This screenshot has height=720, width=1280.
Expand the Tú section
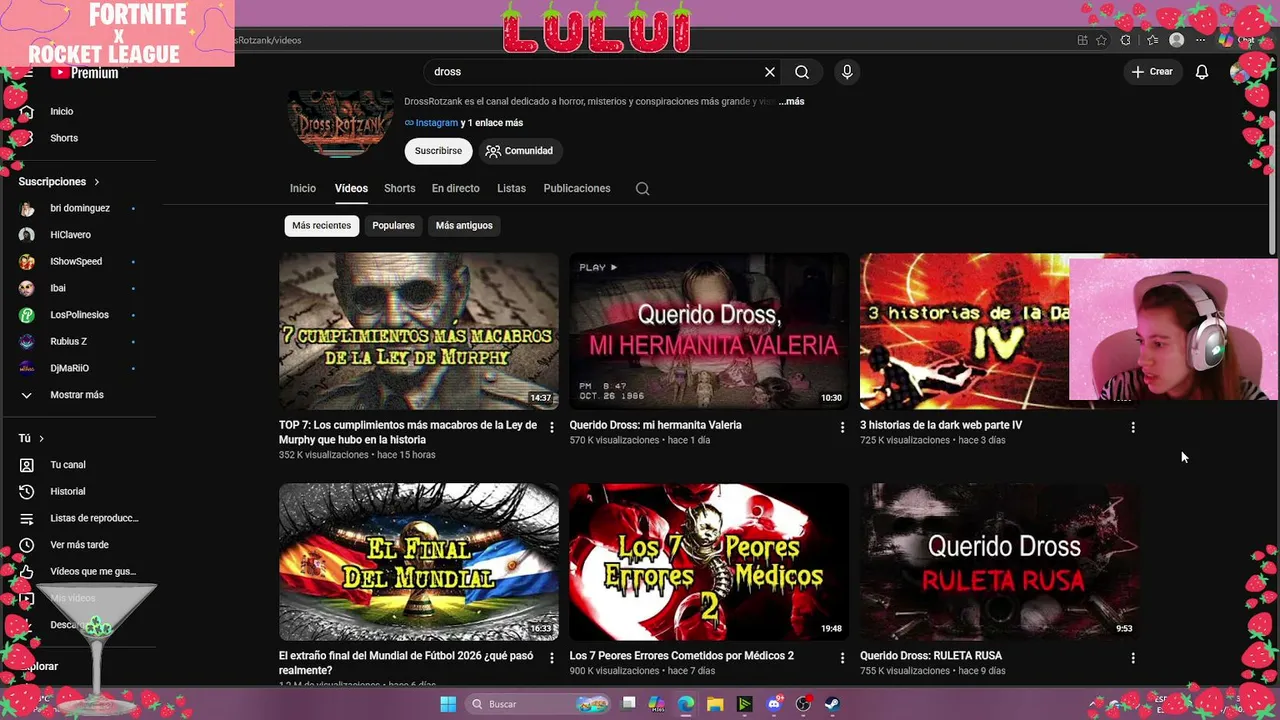(31, 438)
